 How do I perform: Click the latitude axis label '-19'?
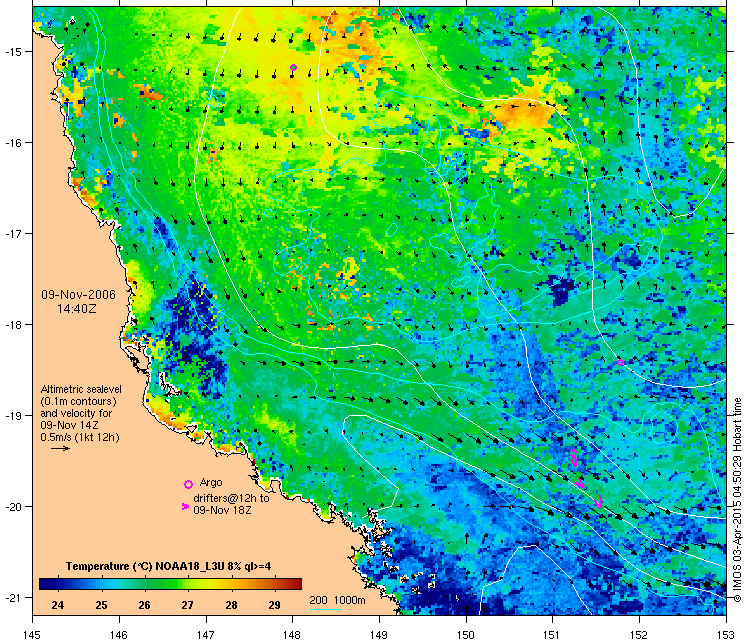click(12, 415)
